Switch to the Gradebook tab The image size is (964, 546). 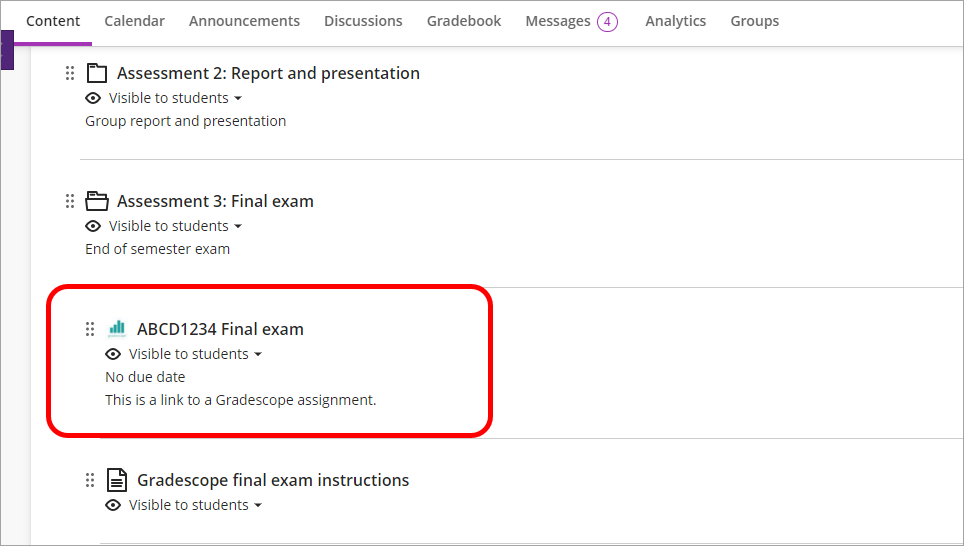[464, 21]
